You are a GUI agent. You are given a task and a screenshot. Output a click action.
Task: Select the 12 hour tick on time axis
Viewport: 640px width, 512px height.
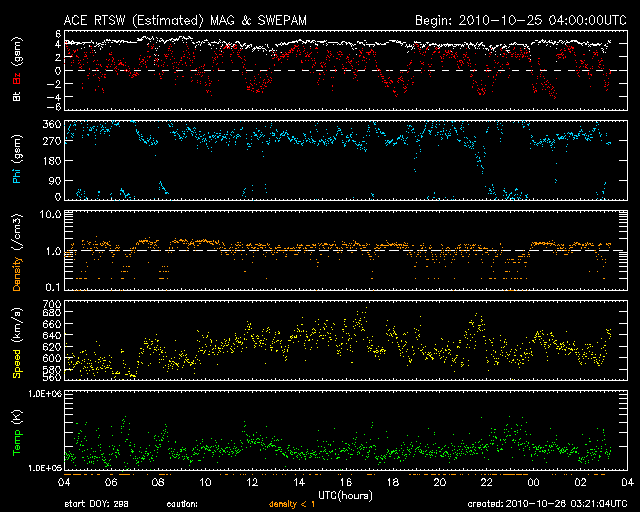coord(252,482)
